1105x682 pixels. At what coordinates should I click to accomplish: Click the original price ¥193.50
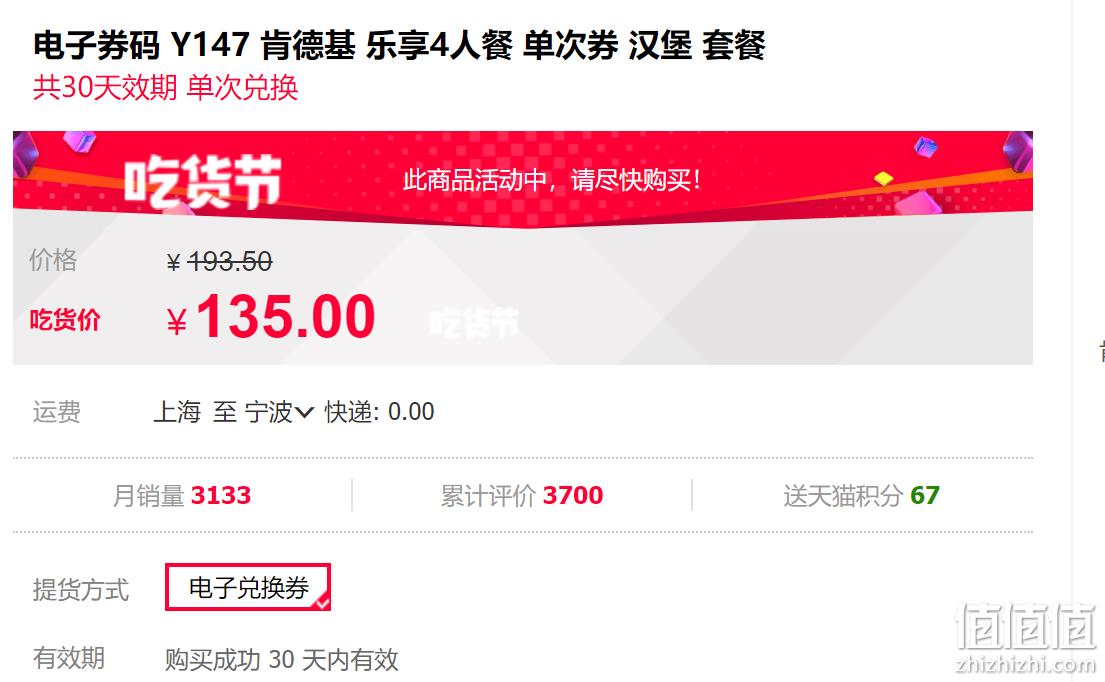tap(219, 262)
